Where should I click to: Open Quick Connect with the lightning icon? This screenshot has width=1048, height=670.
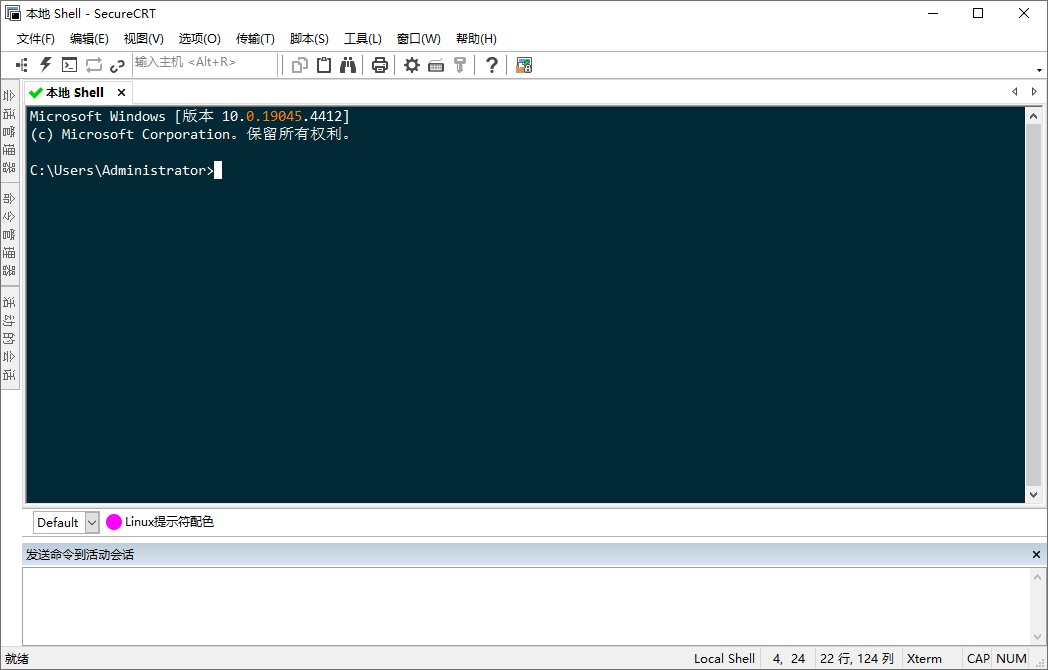tap(45, 65)
